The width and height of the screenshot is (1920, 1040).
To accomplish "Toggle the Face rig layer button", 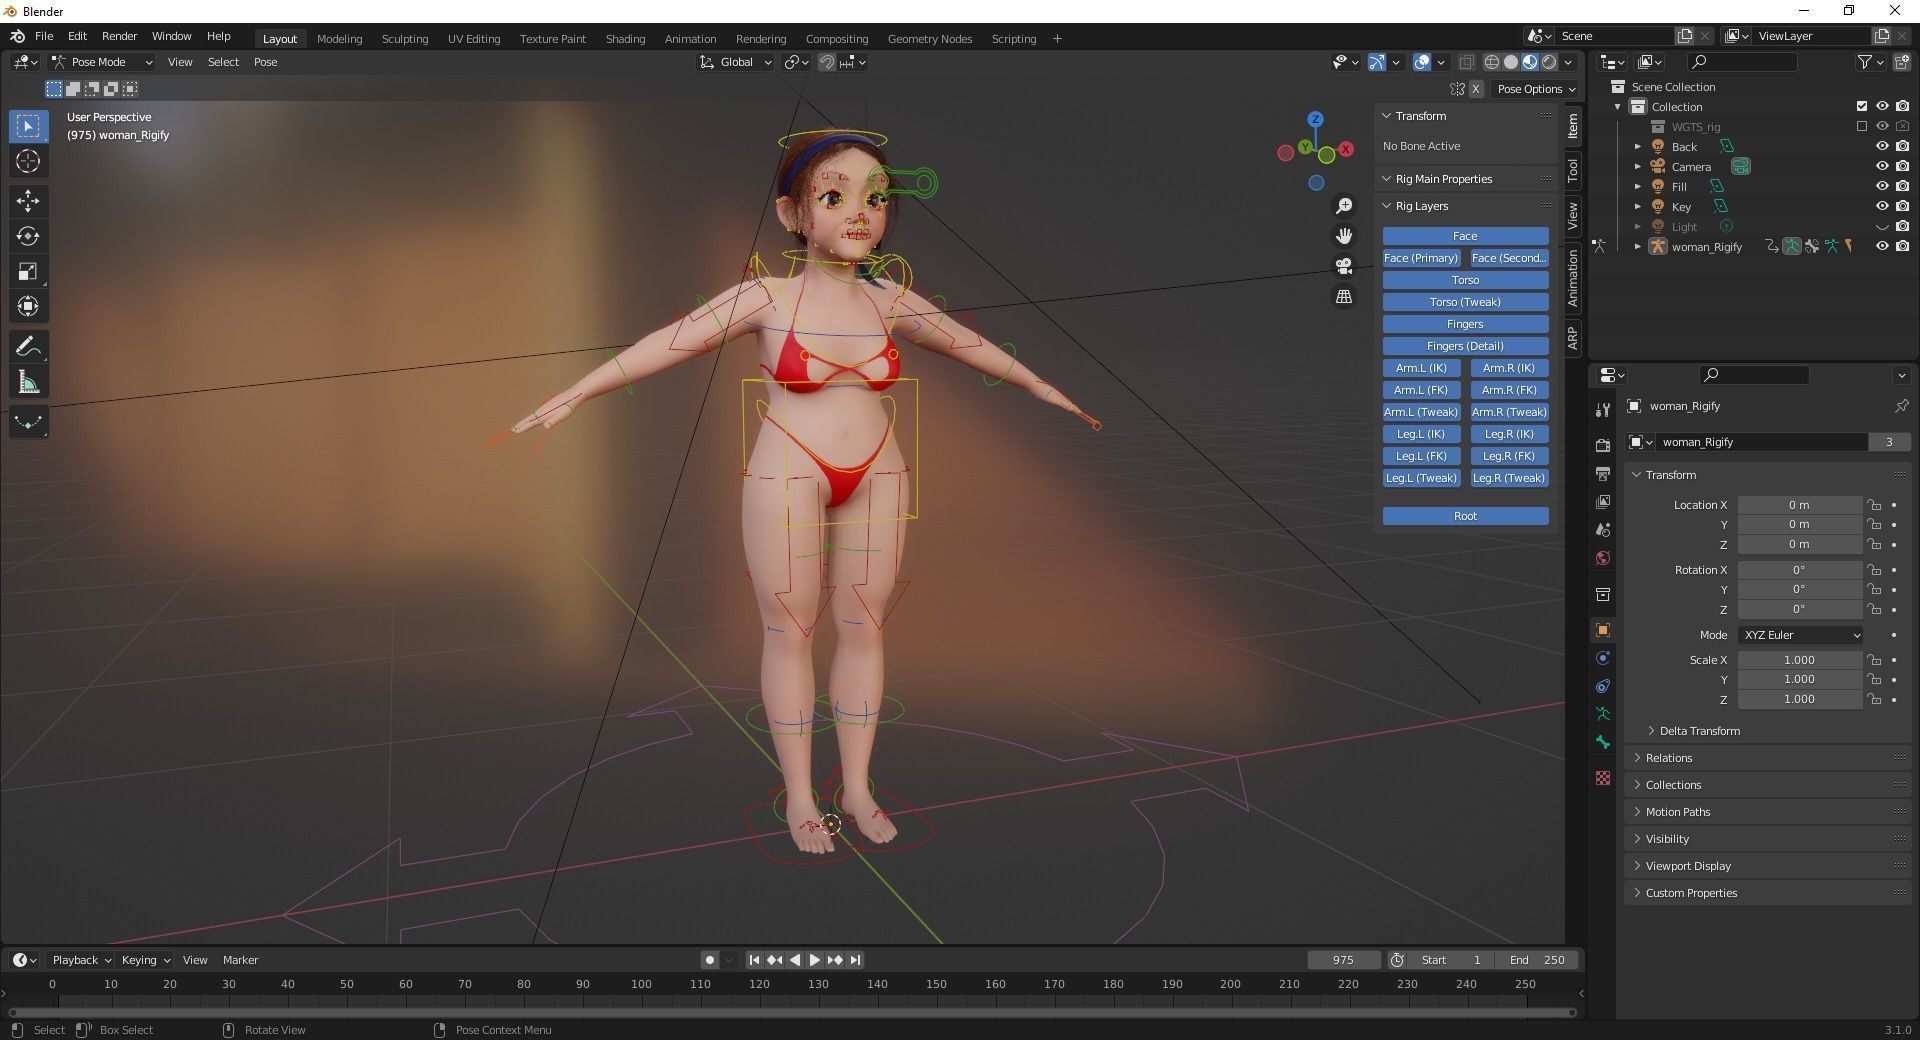I will (x=1465, y=236).
